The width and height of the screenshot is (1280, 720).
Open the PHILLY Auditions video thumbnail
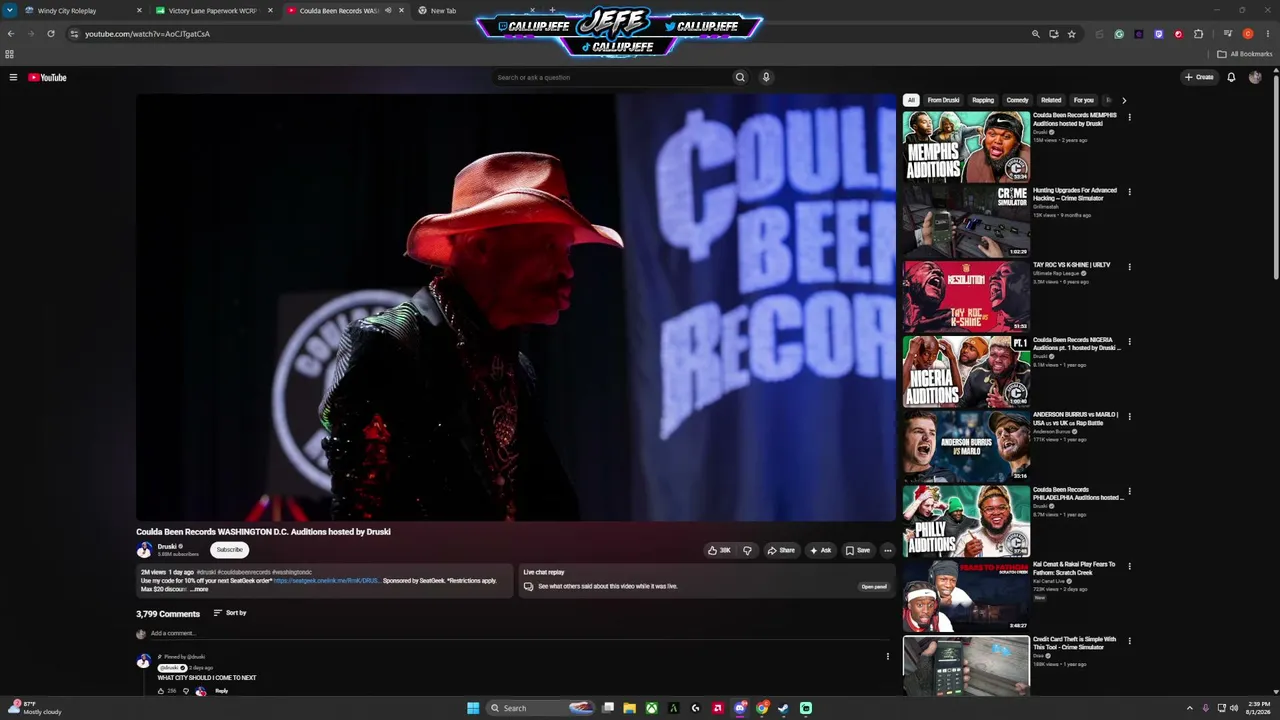pos(966,521)
